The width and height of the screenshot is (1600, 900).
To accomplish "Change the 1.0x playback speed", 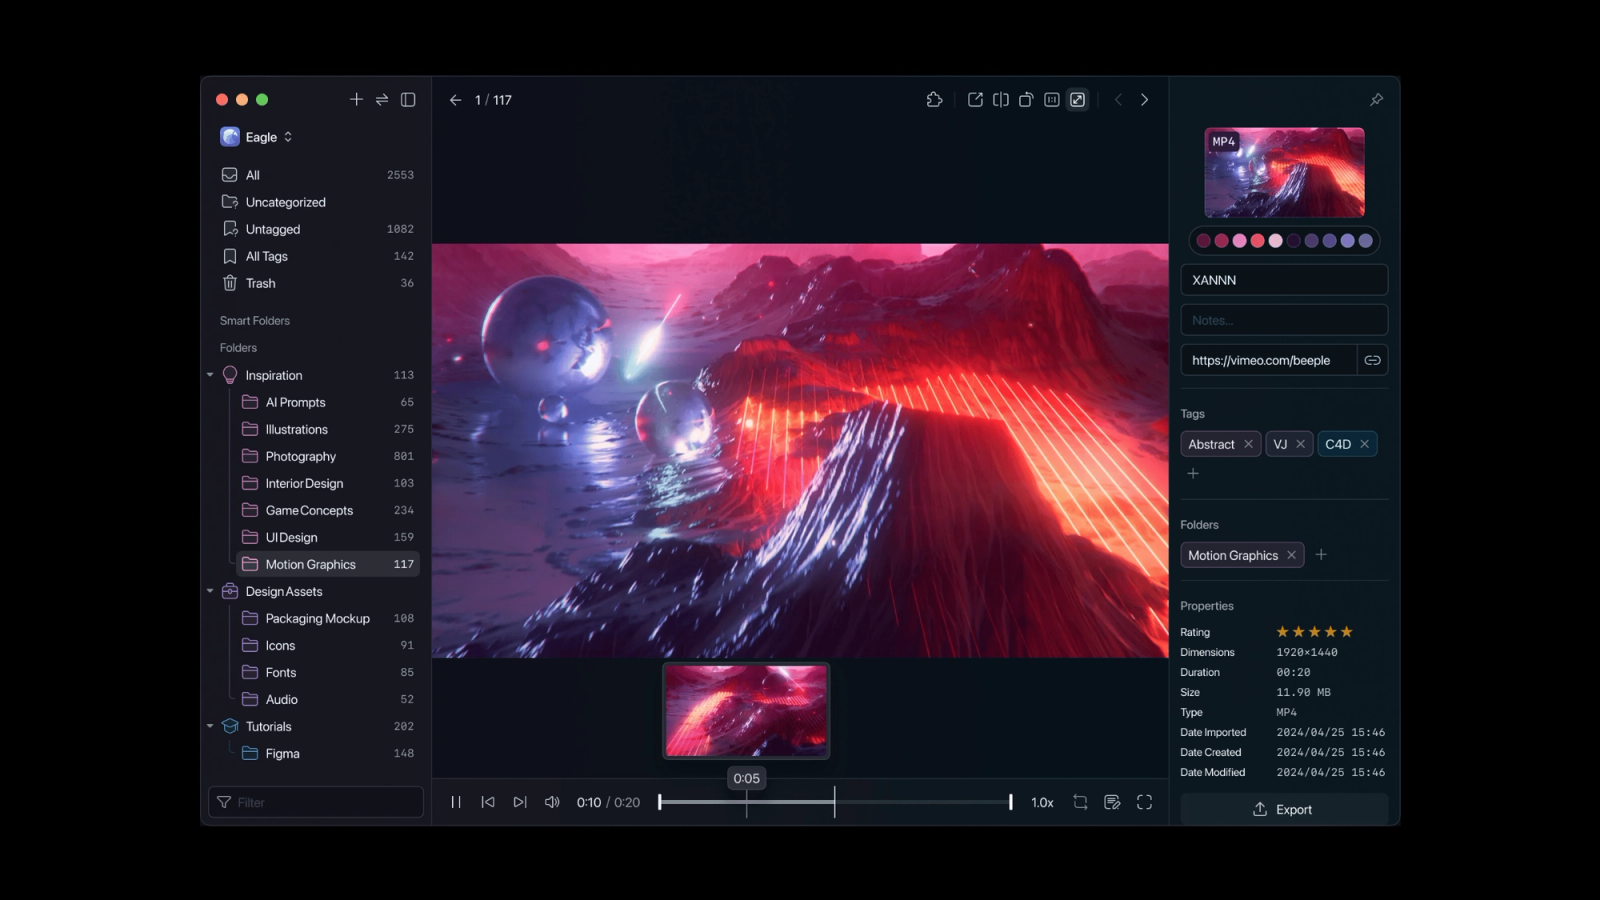I will pos(1042,802).
